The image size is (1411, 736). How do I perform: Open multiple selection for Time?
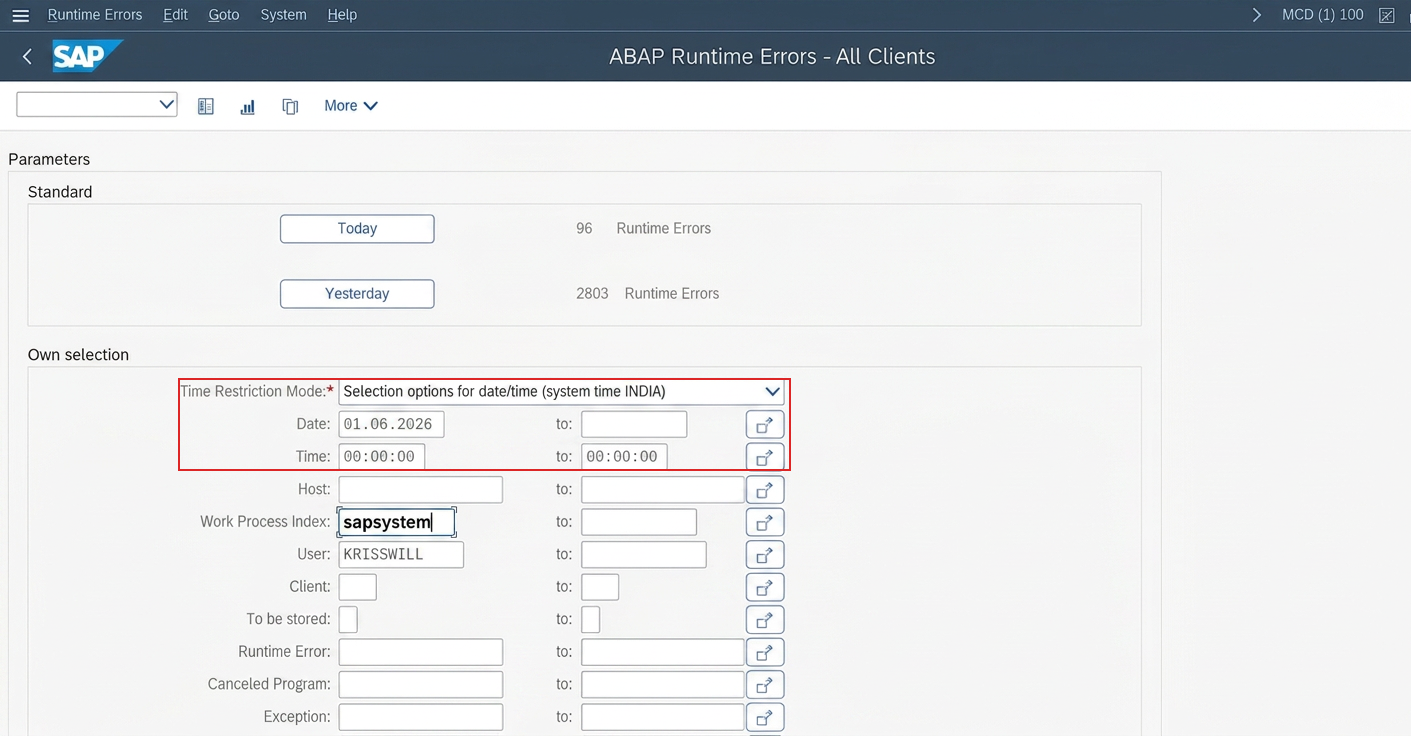(765, 457)
